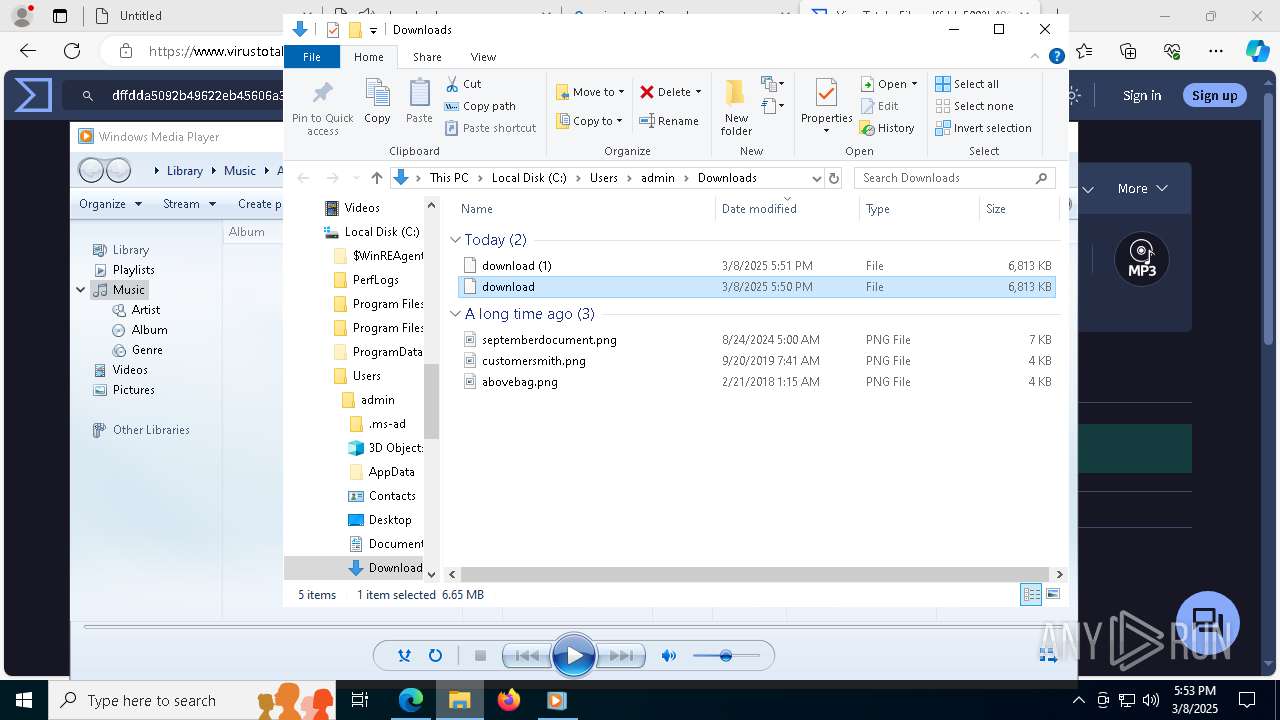Image resolution: width=1280 pixels, height=720 pixels.
Task: Click Local Disk (C:) breadcrumb
Action: (x=529, y=178)
